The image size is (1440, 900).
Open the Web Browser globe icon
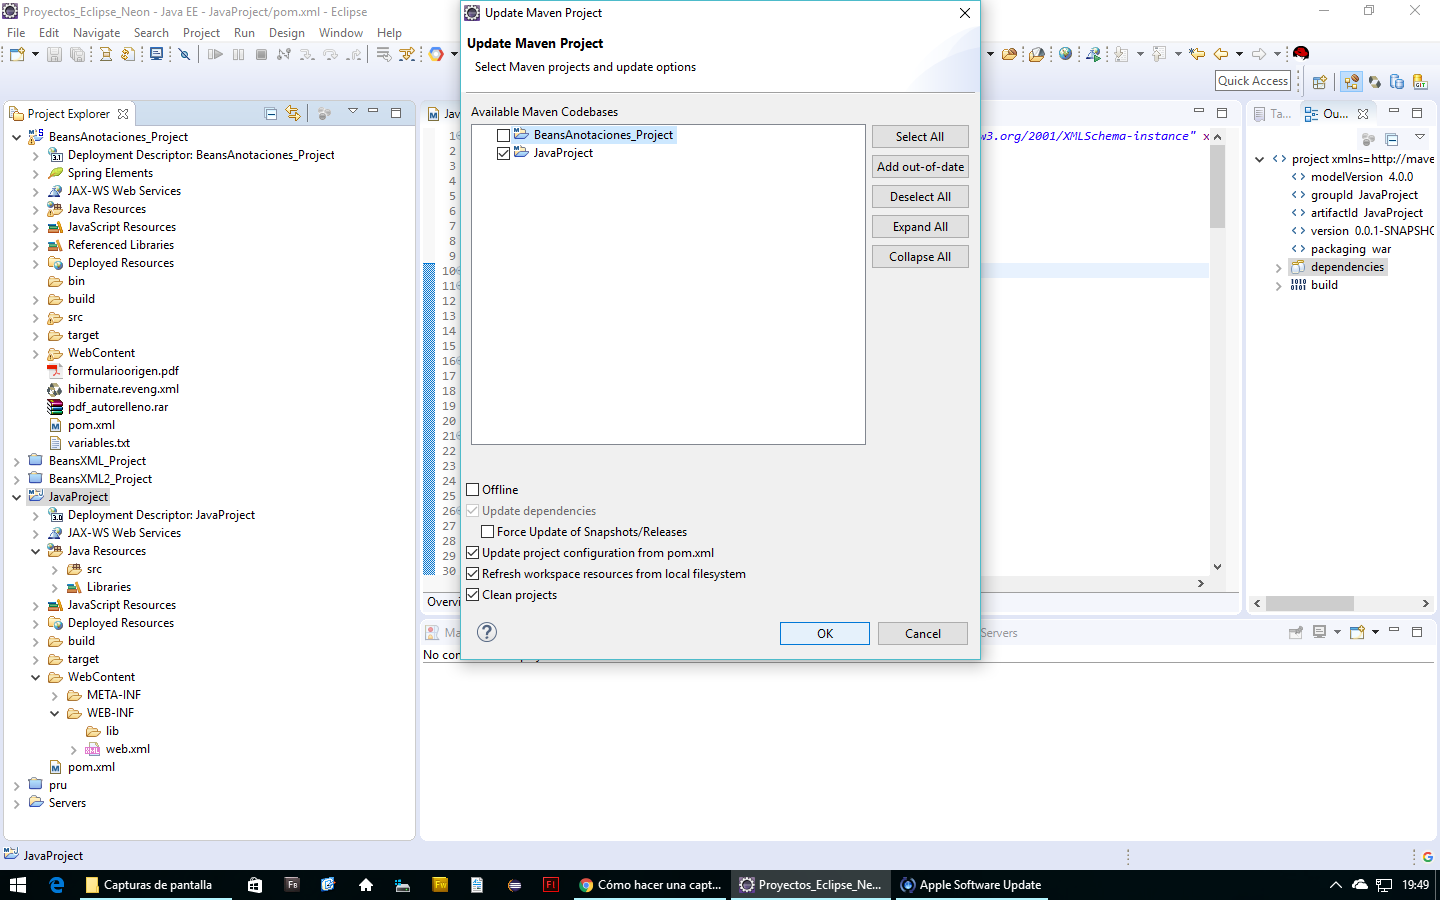coord(1065,54)
